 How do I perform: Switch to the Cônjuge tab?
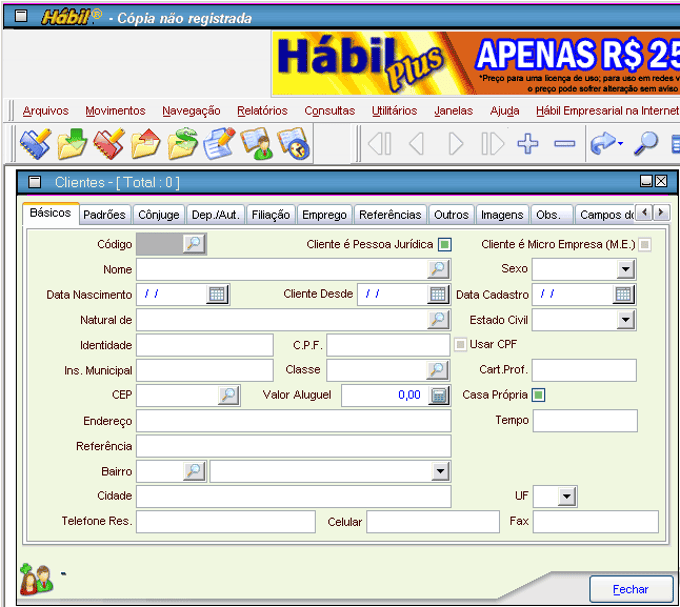159,215
